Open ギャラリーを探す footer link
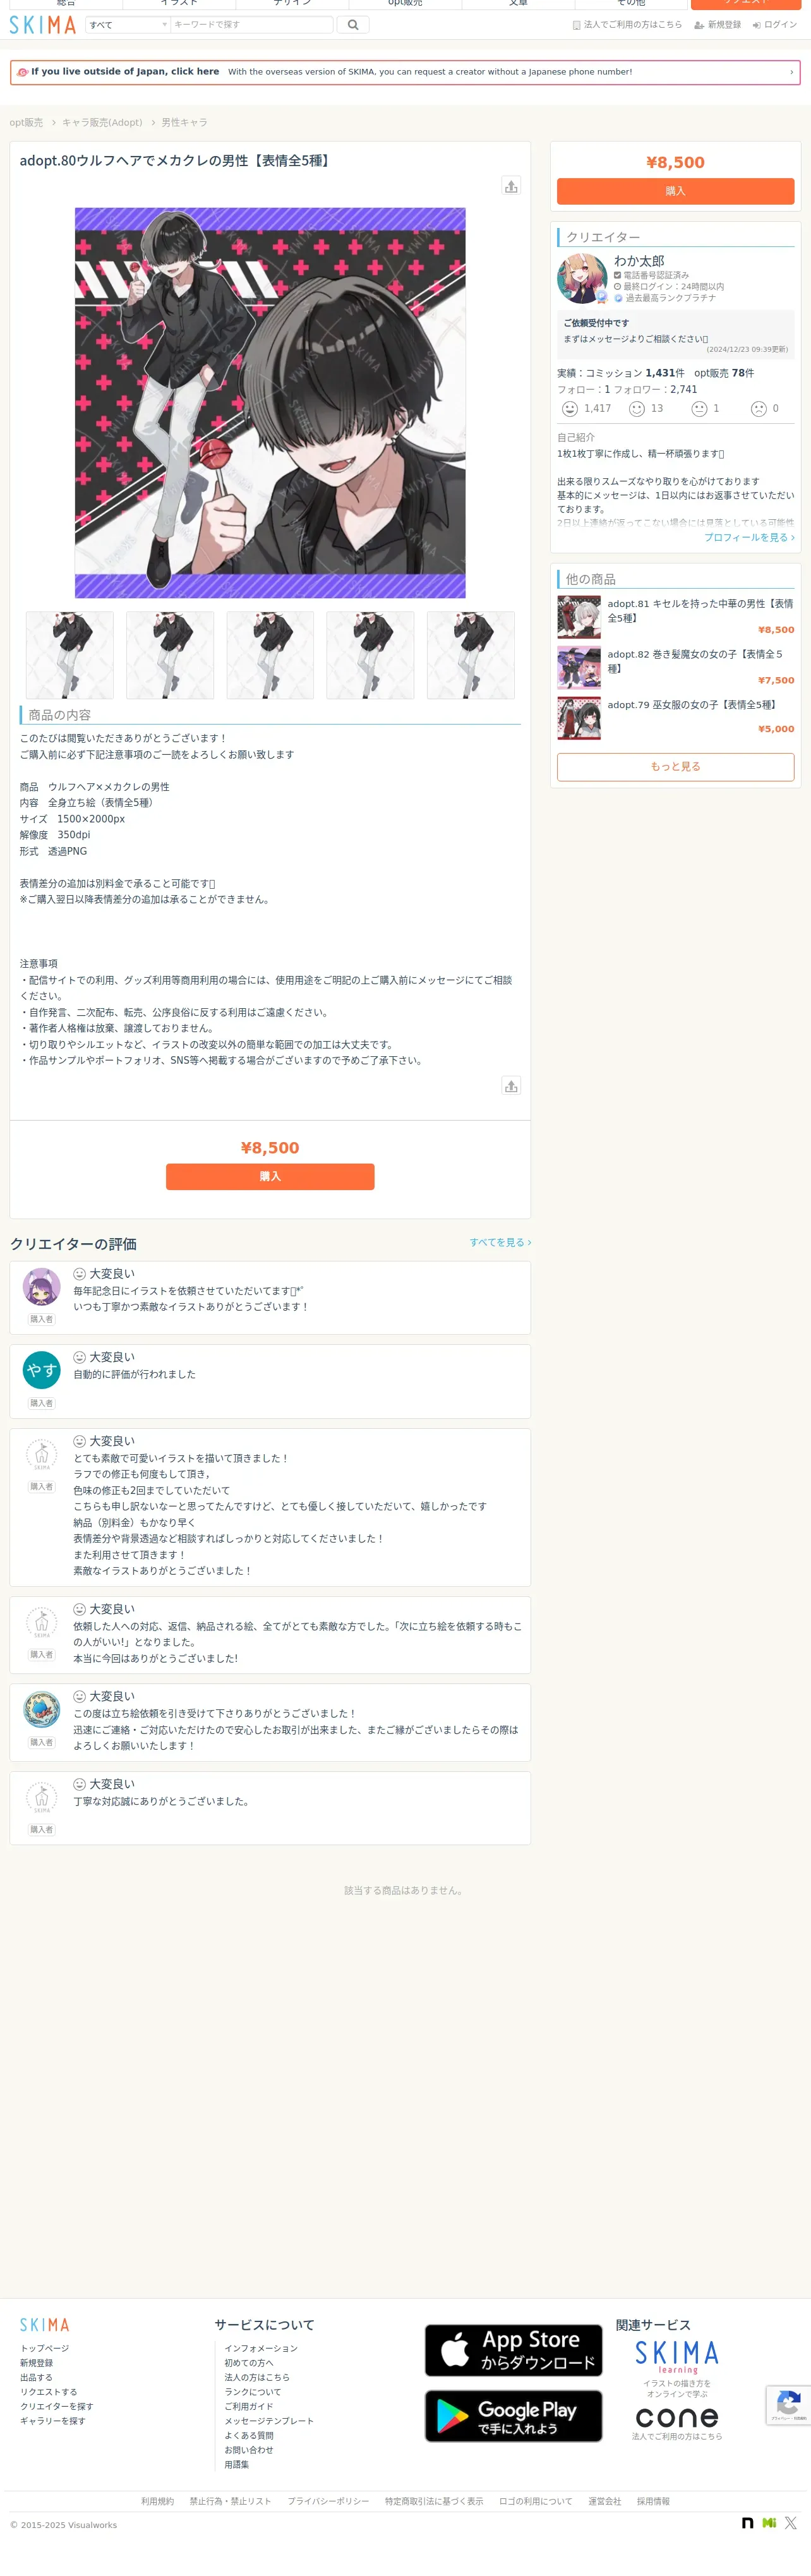The image size is (811, 2576). 52,2422
